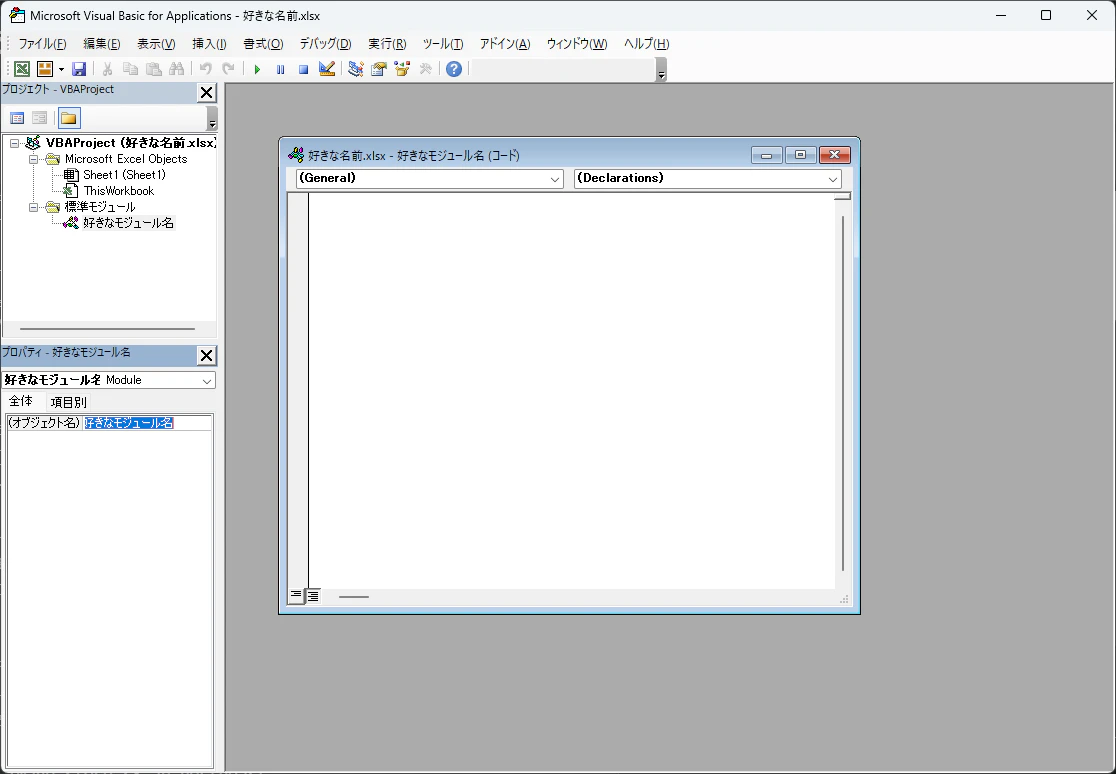1116x774 pixels.
Task: Open the (Declarations) procedure dropdown
Action: click(833, 179)
